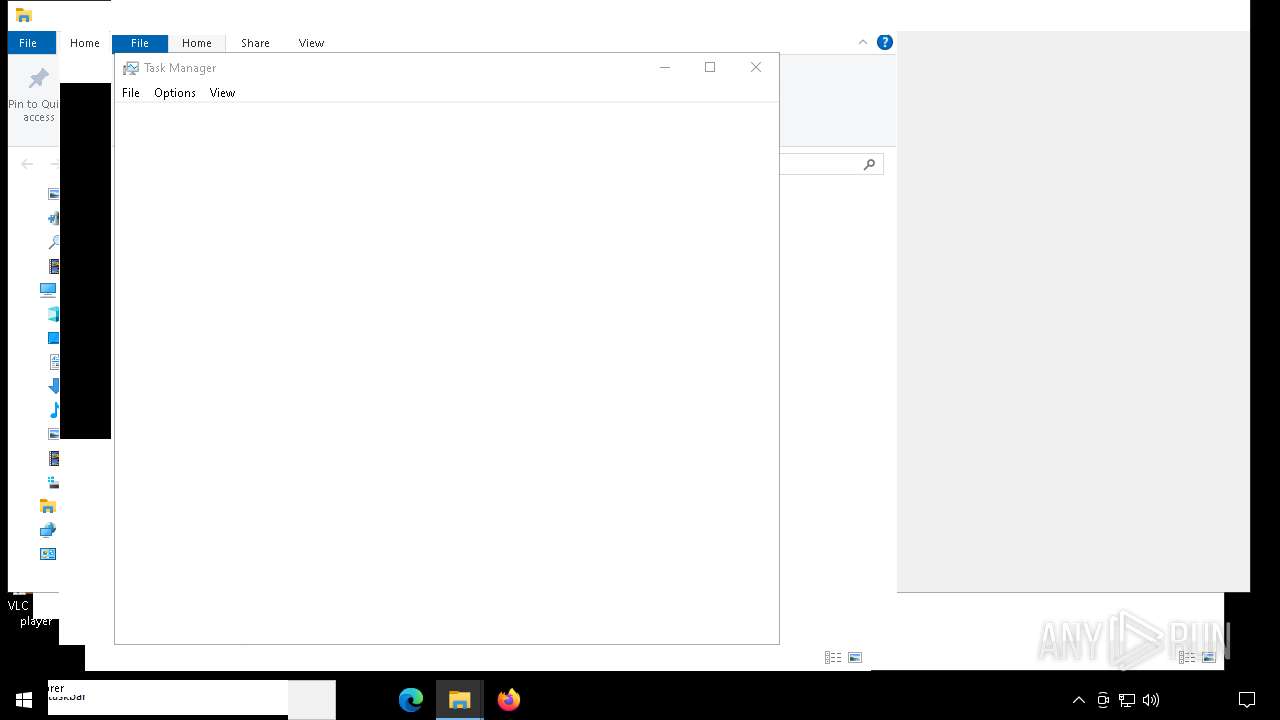Open File Explorer help via the question mark icon

pos(884,42)
